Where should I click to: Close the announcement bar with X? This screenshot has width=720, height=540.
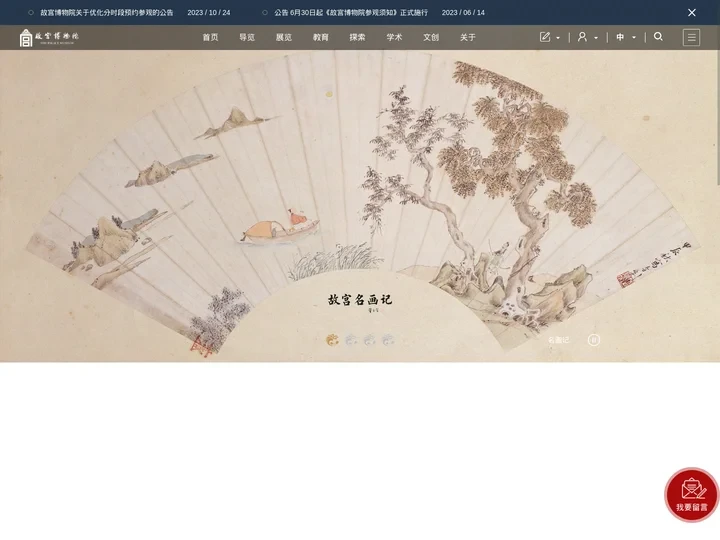click(692, 12)
